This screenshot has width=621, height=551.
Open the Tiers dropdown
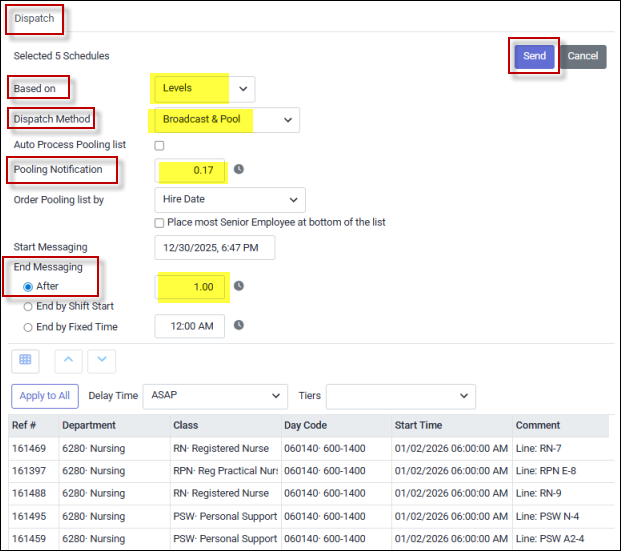point(400,395)
